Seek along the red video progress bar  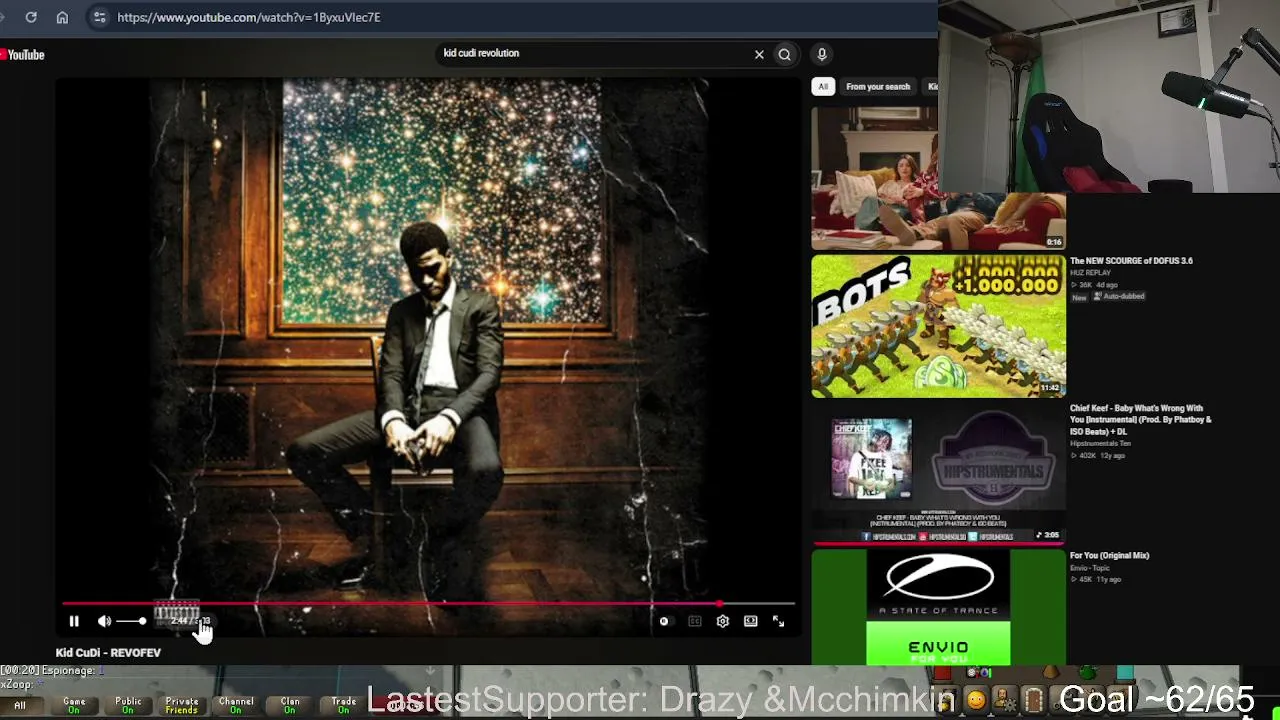pos(428,604)
